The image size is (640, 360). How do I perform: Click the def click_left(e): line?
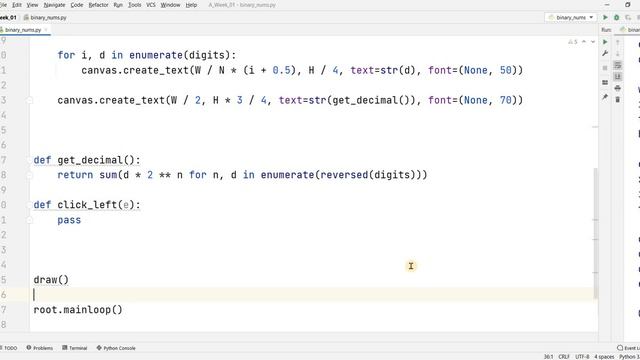[x=87, y=205]
